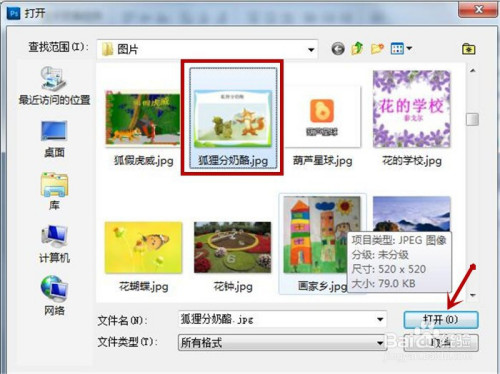
Task: Close the Open dialog window
Action: click(478, 9)
